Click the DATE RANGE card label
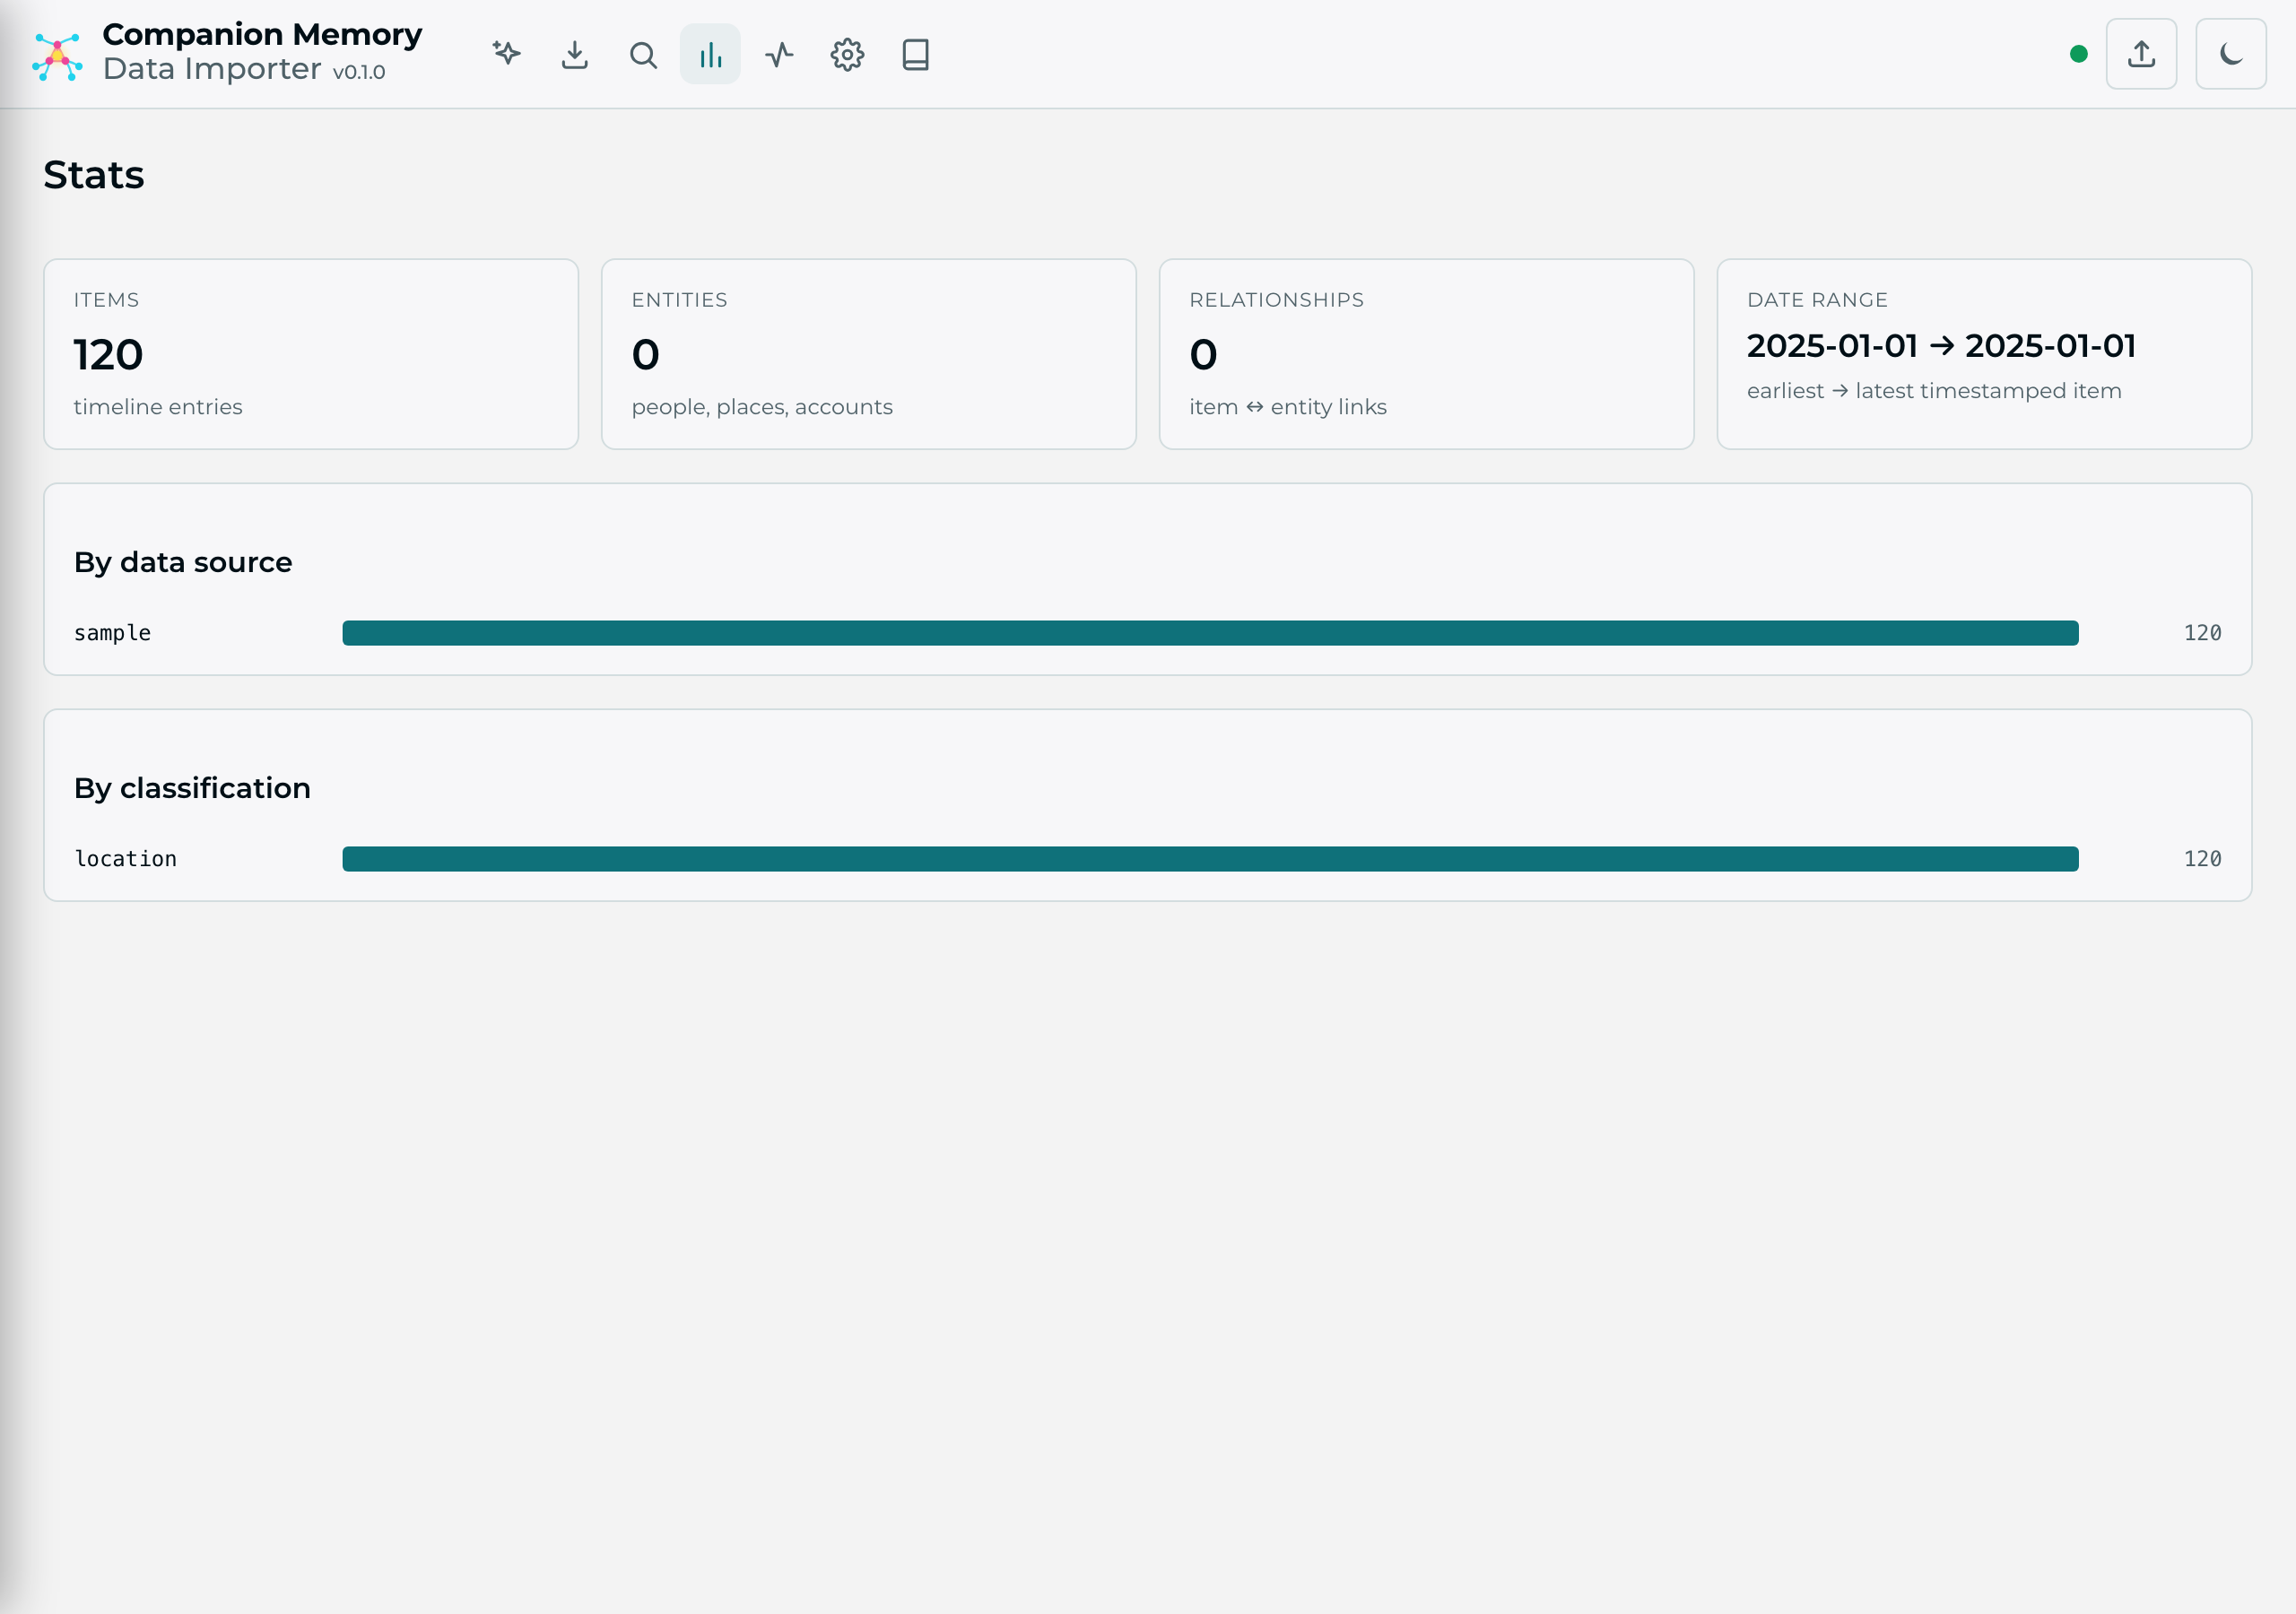The image size is (2296, 1614). (1817, 300)
